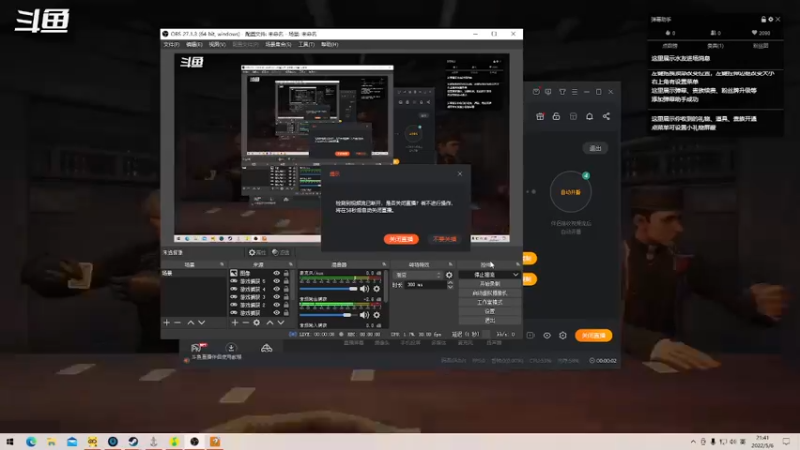Viewport: 800px width, 450px height.
Task: Add a new scene with plus icon
Action: coord(166,322)
